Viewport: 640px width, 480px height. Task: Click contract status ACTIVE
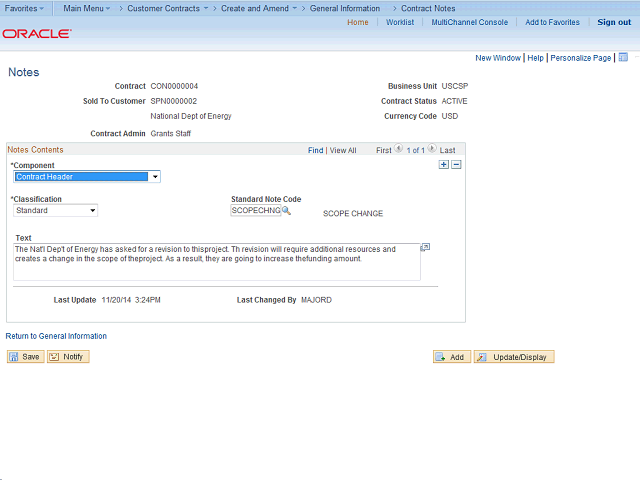(x=454, y=101)
